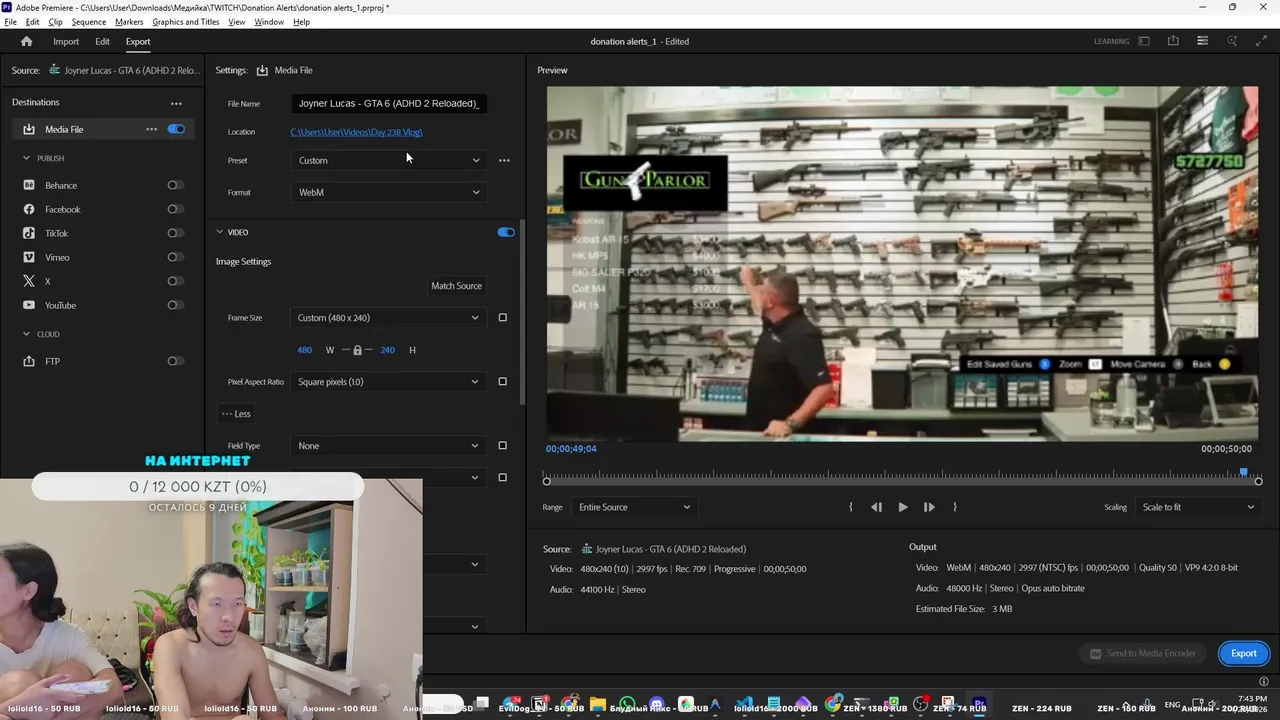The height and width of the screenshot is (720, 1280).
Task: Play the export preview
Action: tap(903, 507)
